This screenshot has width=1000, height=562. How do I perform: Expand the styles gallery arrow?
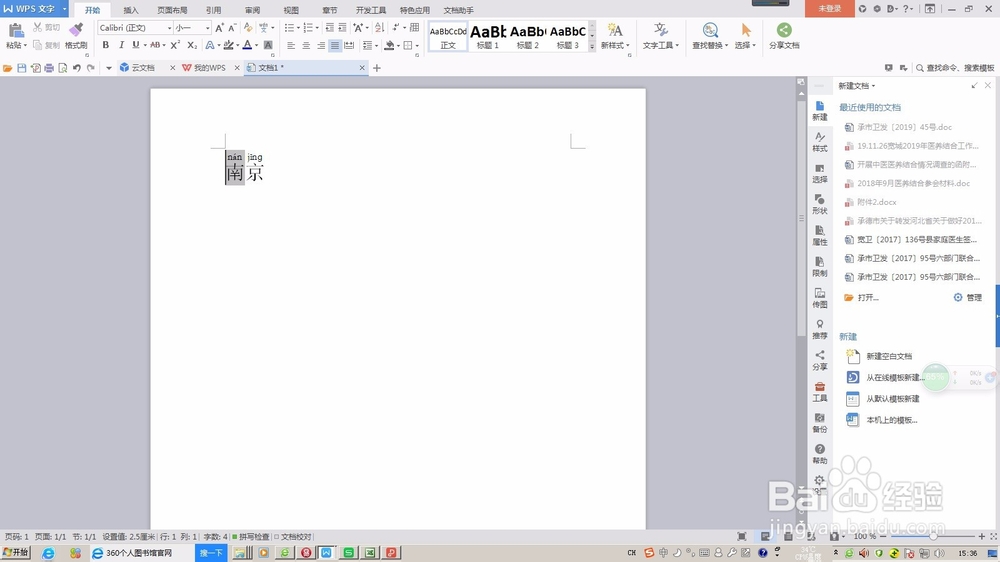592,46
